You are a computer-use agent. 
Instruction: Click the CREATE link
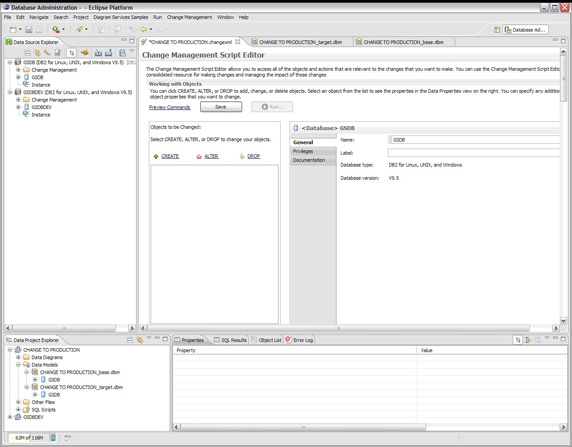pyautogui.click(x=170, y=156)
